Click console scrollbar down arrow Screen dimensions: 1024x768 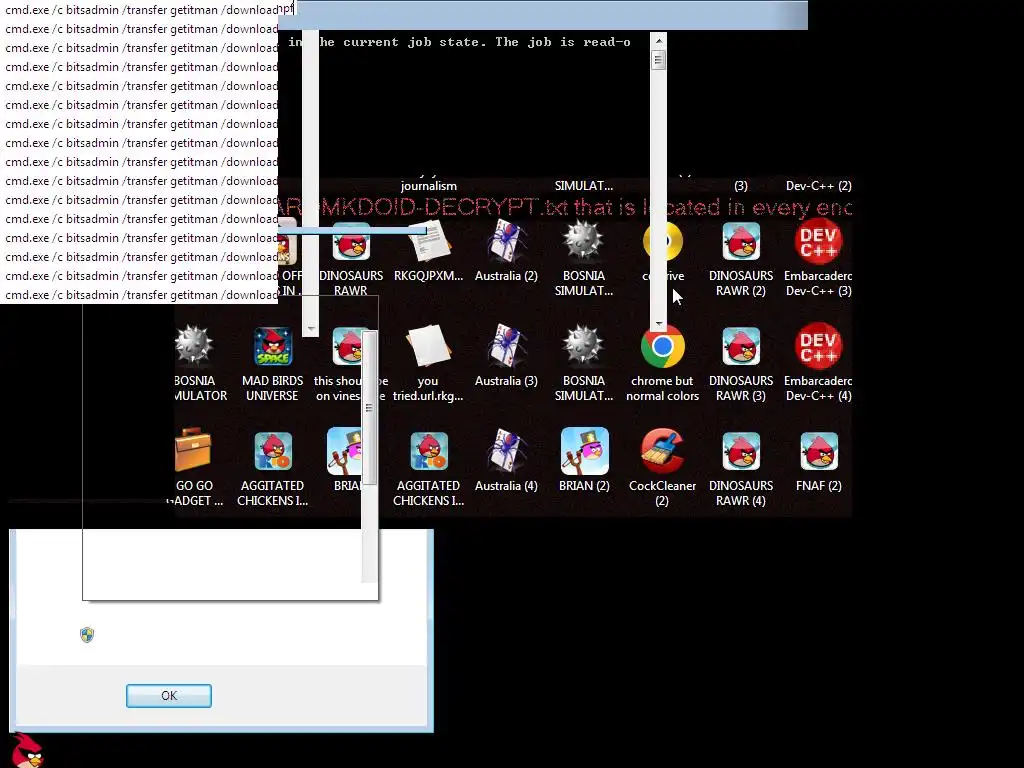click(x=658, y=324)
